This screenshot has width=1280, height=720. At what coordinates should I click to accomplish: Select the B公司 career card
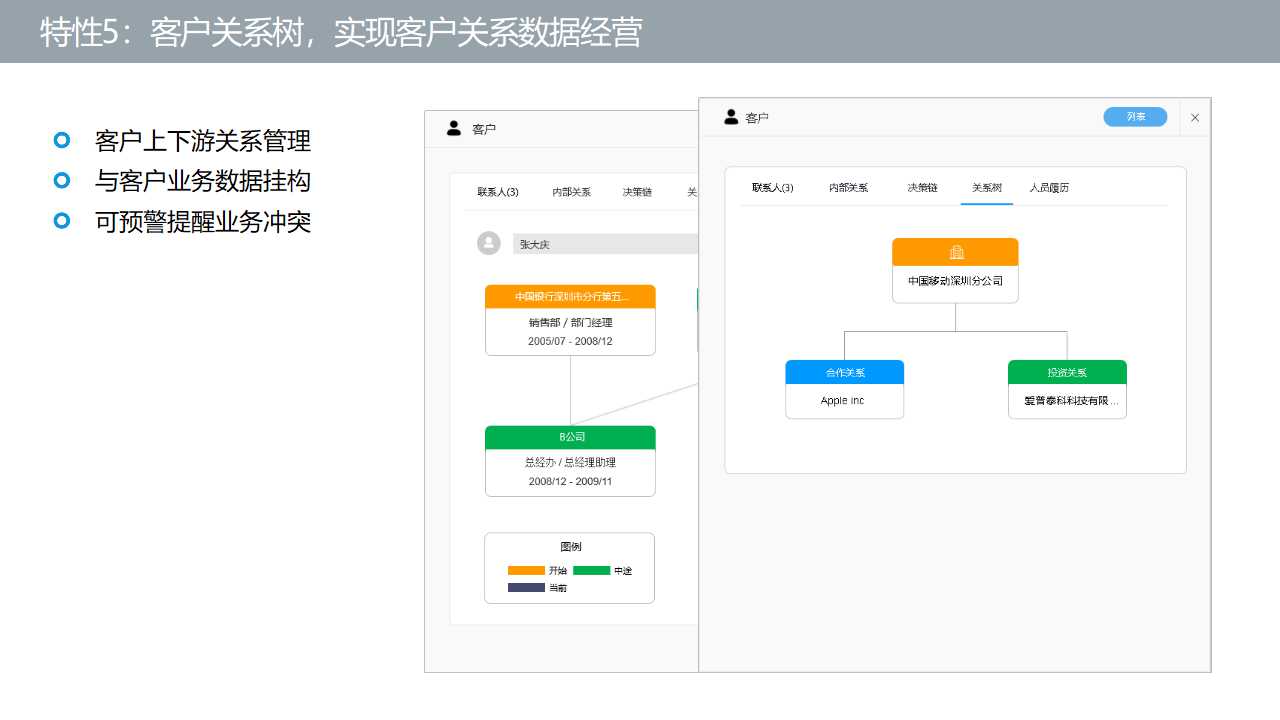click(x=570, y=461)
